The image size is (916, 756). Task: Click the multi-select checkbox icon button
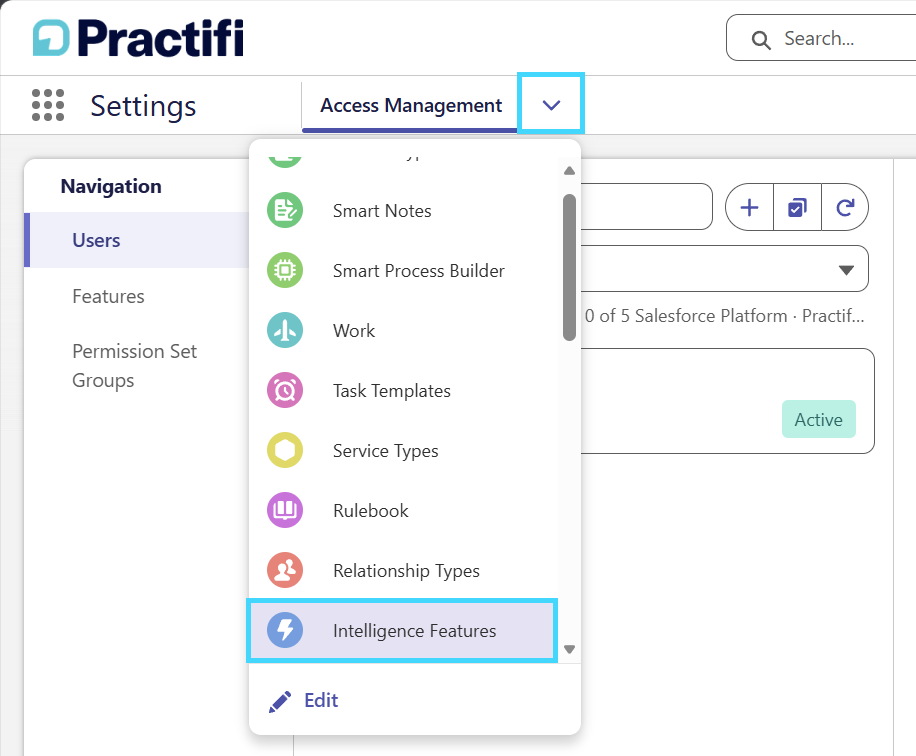click(x=797, y=207)
